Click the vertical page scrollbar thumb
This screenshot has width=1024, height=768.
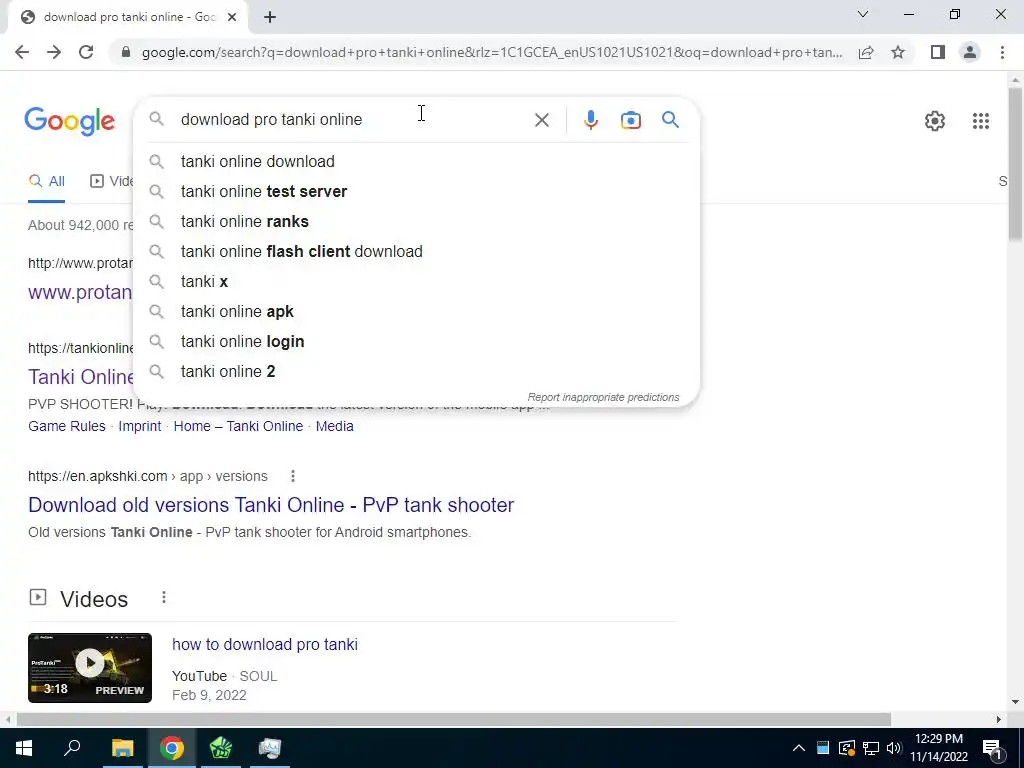coord(1015,163)
